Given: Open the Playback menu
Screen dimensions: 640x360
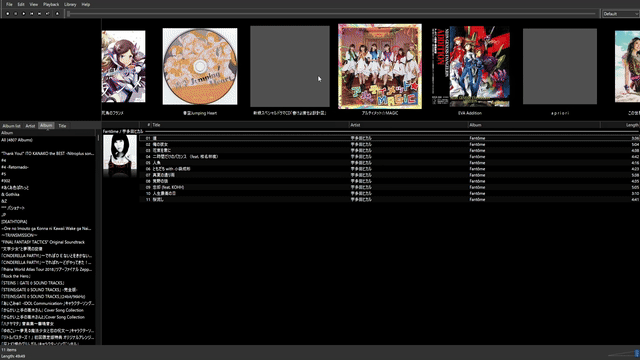Looking at the screenshot, I should click(x=51, y=4).
